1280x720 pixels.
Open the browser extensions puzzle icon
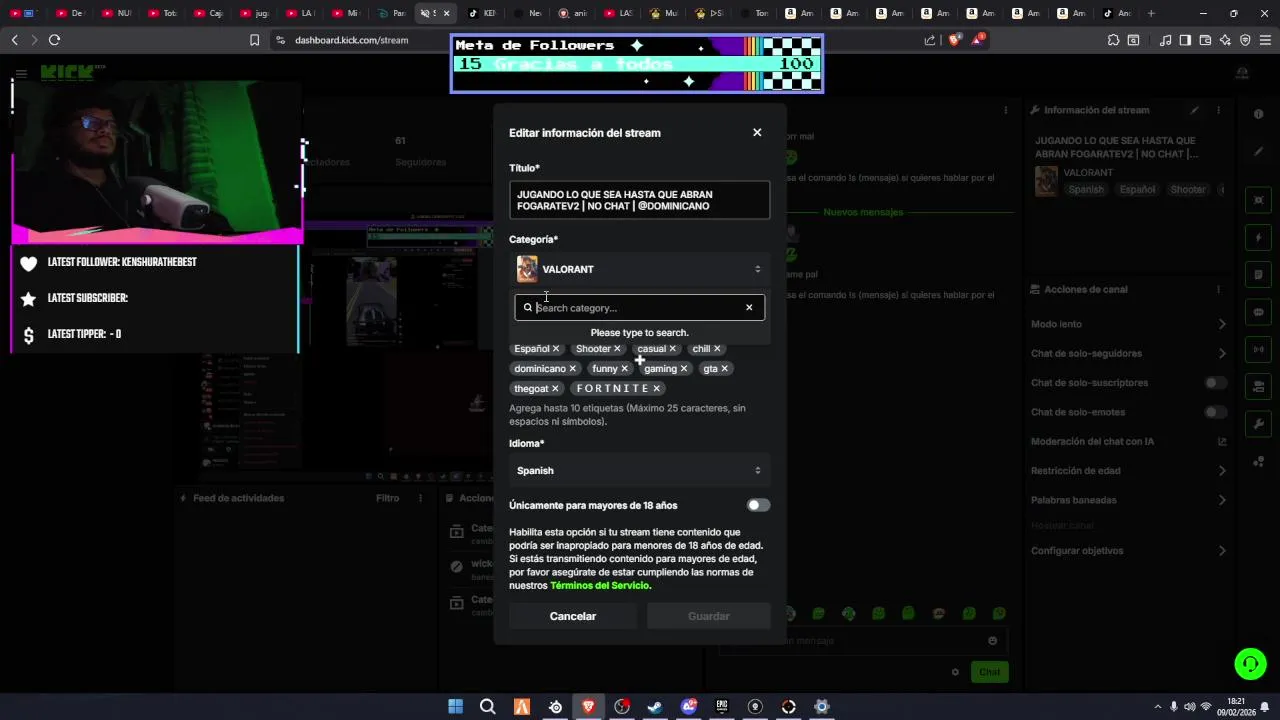point(1113,40)
